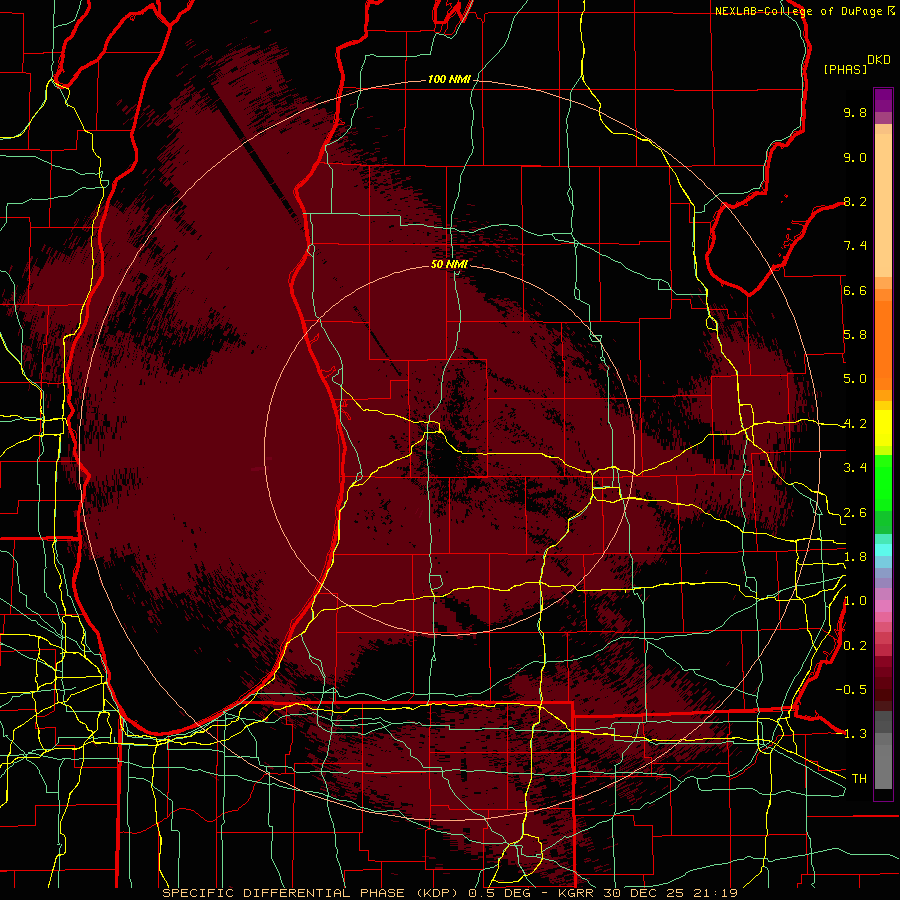Click the 5.0 scale value
The width and height of the screenshot is (900, 900).
click(x=855, y=379)
